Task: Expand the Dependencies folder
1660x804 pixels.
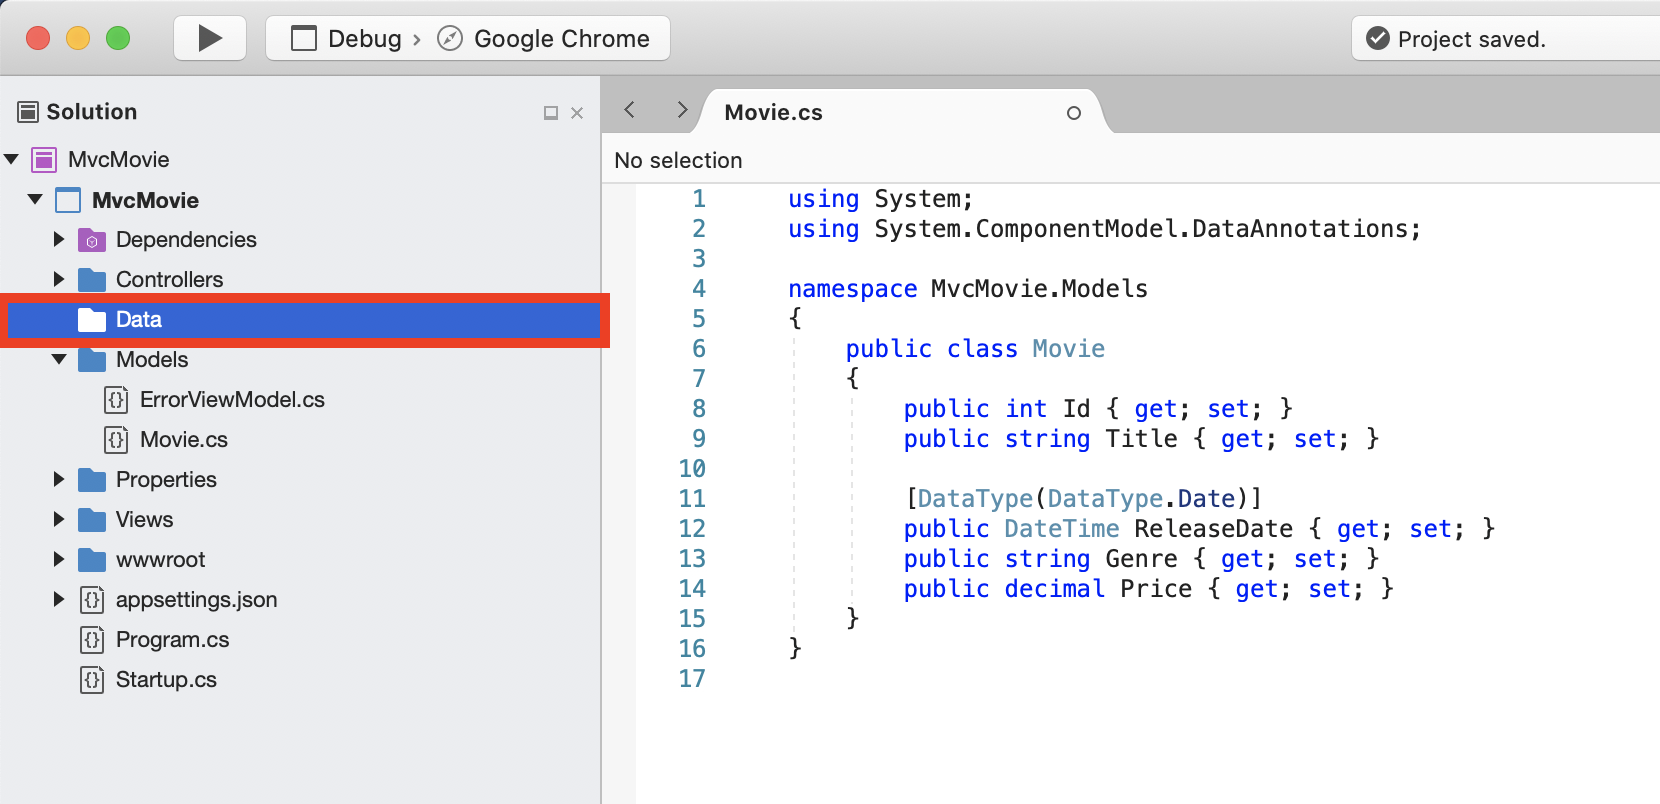Action: [59, 239]
